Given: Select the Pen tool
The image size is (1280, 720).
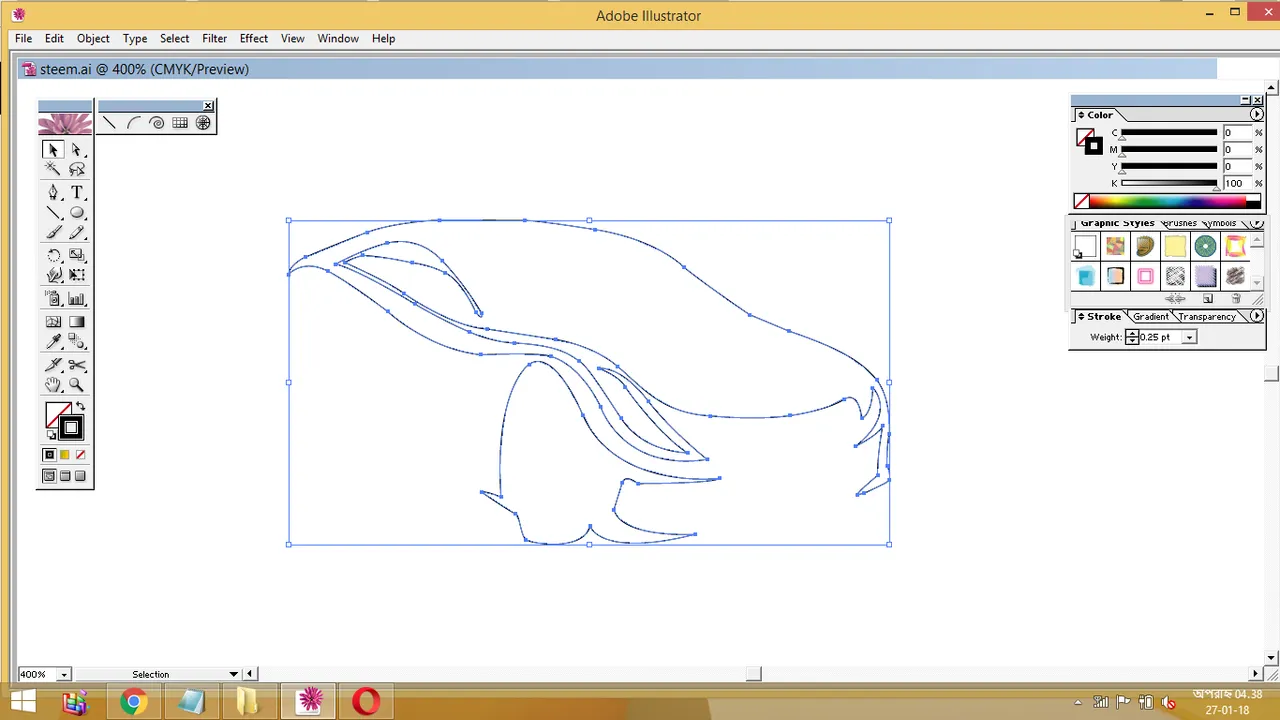Looking at the screenshot, I should [53, 192].
